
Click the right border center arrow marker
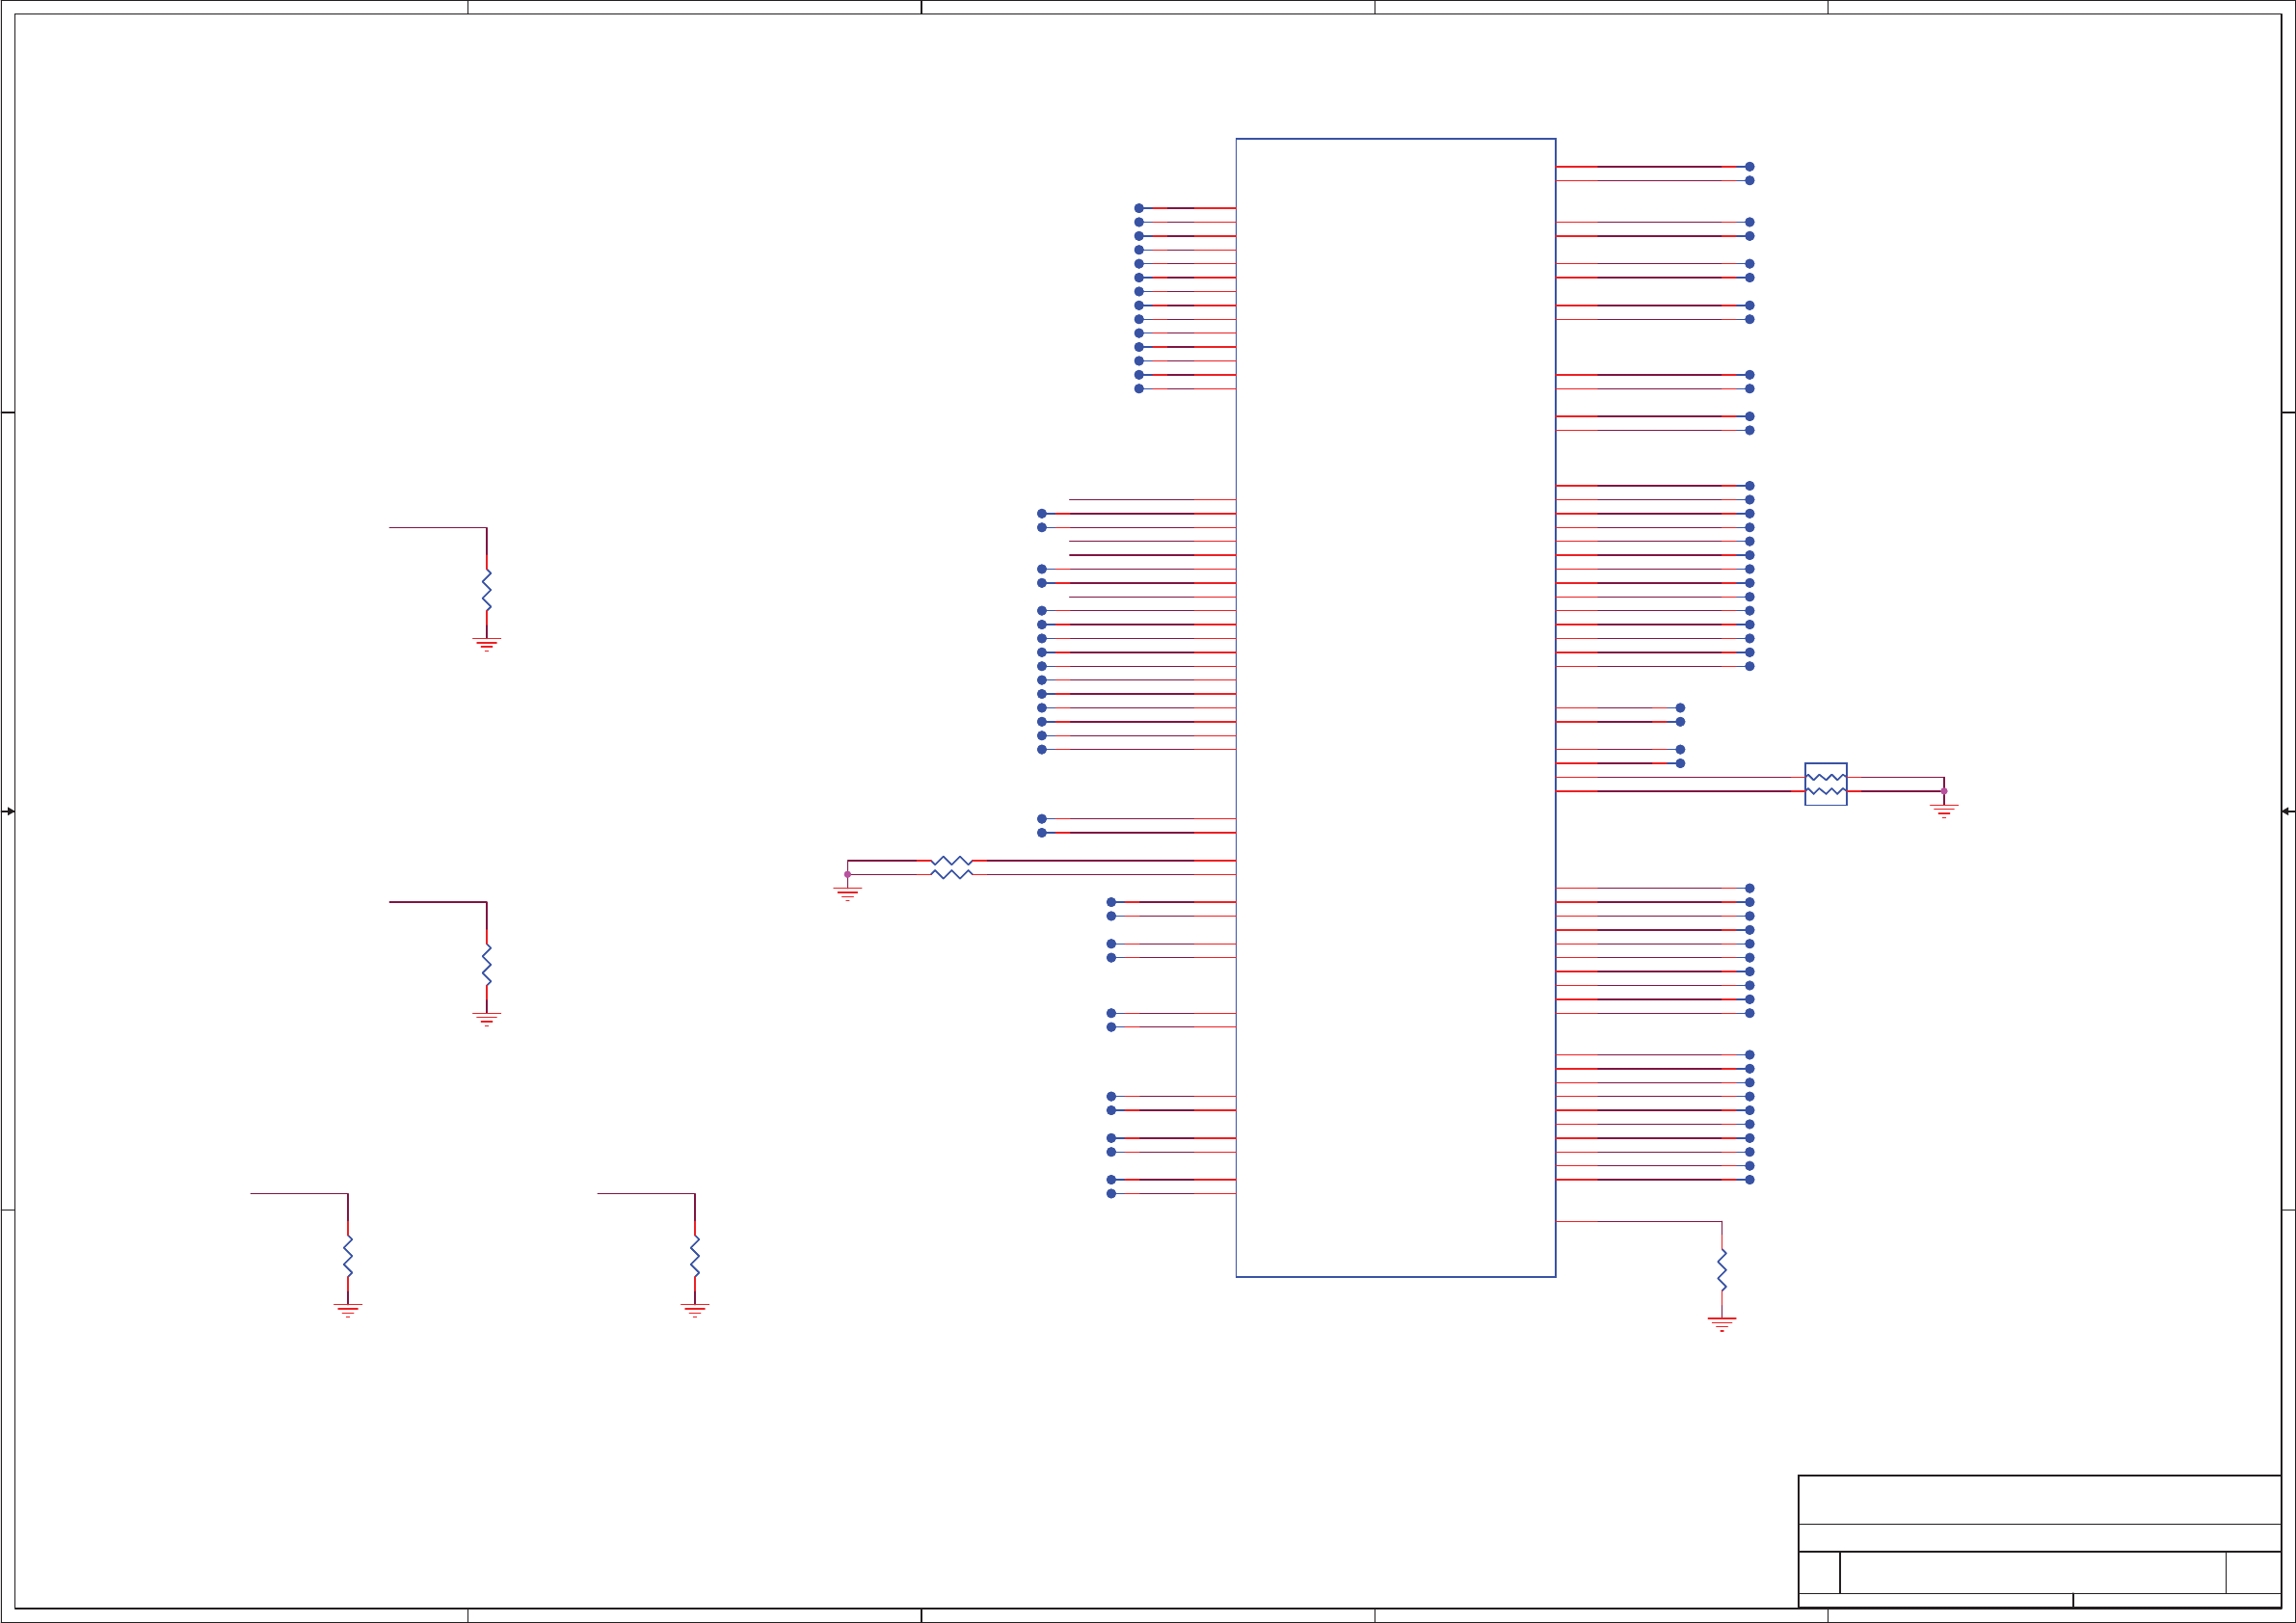pos(2287,811)
